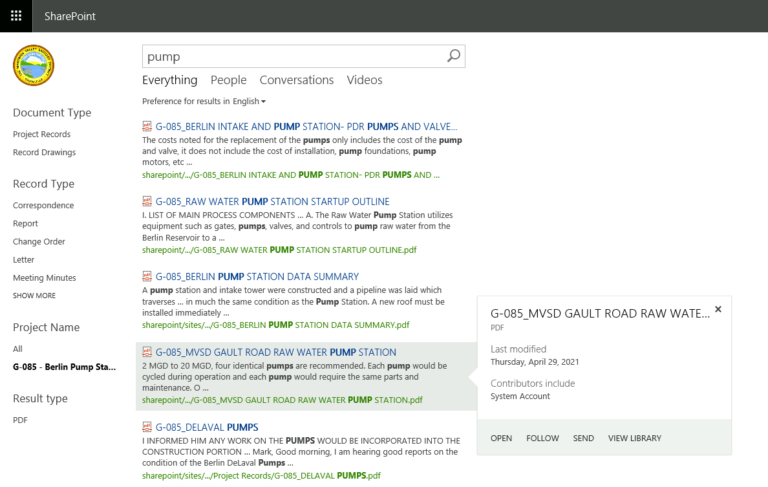Switch to the People search tab
The height and width of the screenshot is (487, 768).
(x=228, y=80)
